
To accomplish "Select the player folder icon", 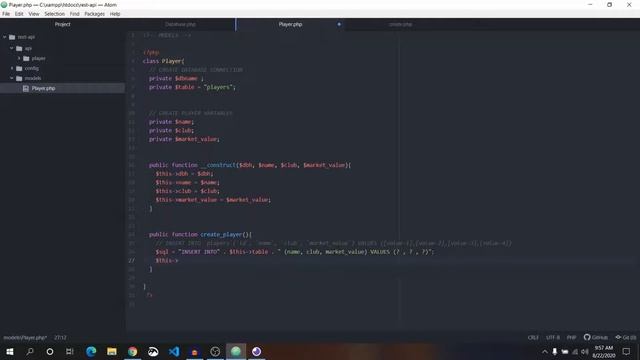I will (27, 58).
